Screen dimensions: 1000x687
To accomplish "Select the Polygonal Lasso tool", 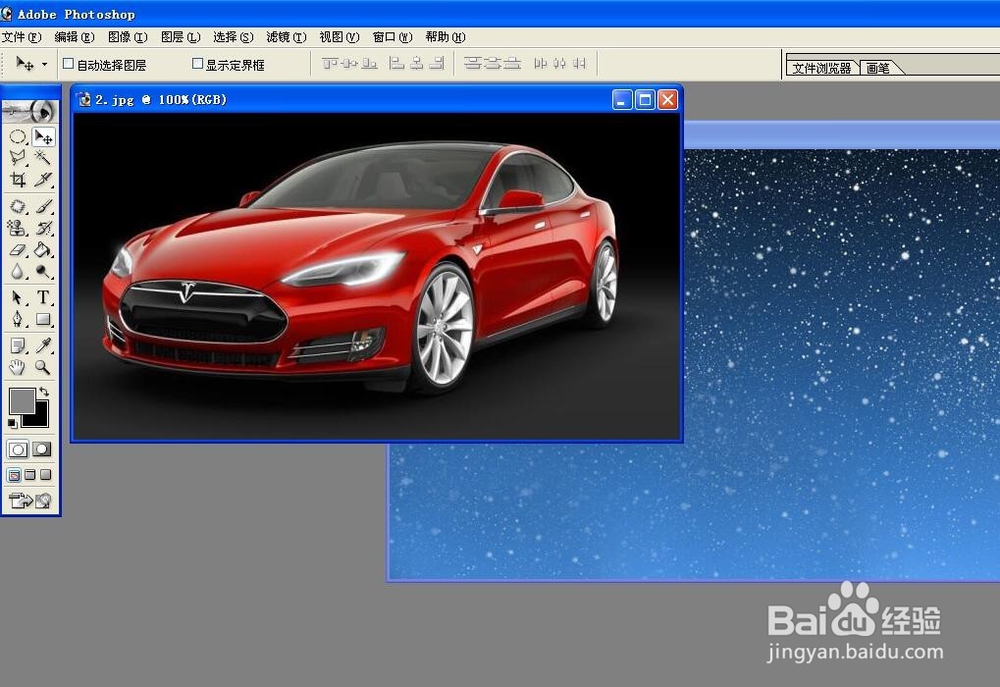I will pos(18,158).
